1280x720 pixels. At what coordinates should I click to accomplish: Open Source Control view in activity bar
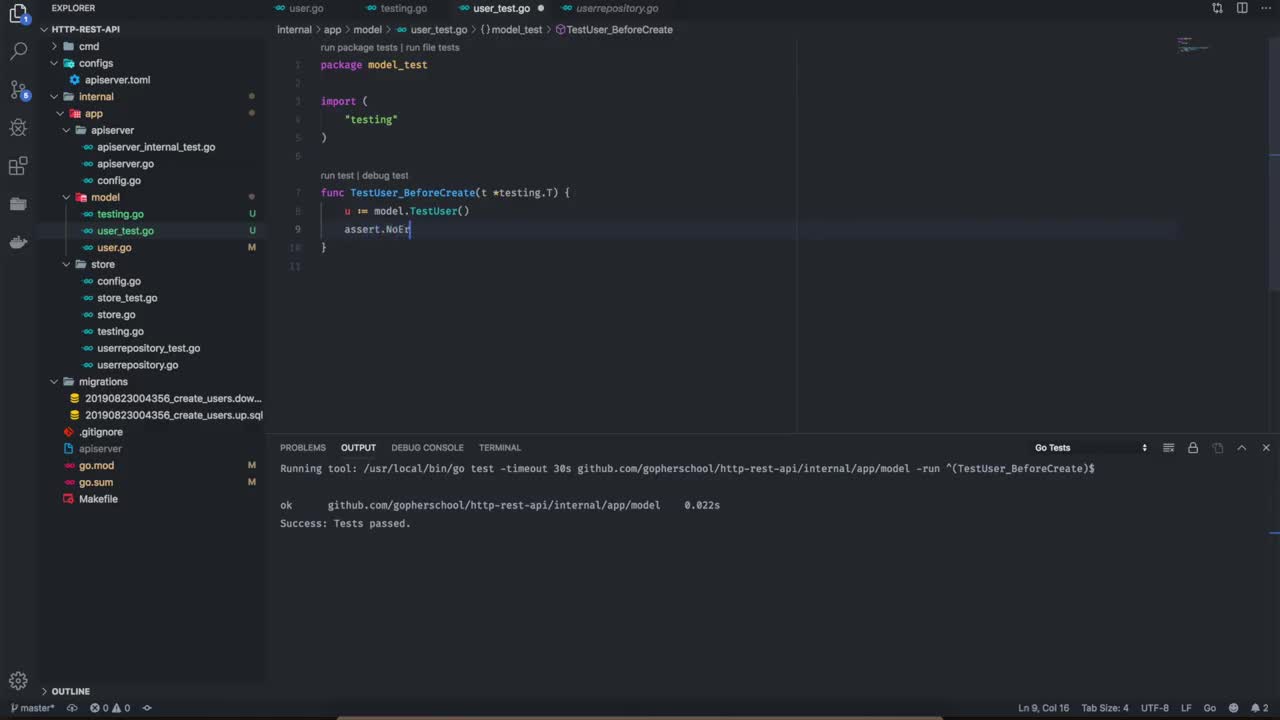click(18, 89)
